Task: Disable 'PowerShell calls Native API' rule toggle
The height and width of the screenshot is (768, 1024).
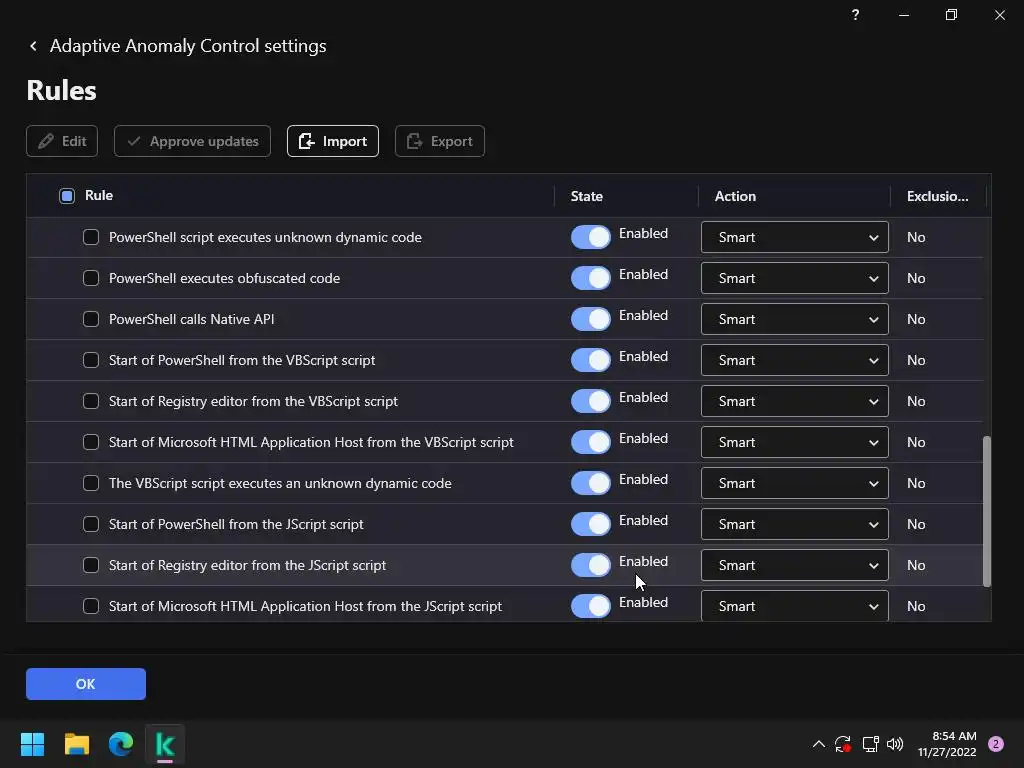Action: (590, 319)
